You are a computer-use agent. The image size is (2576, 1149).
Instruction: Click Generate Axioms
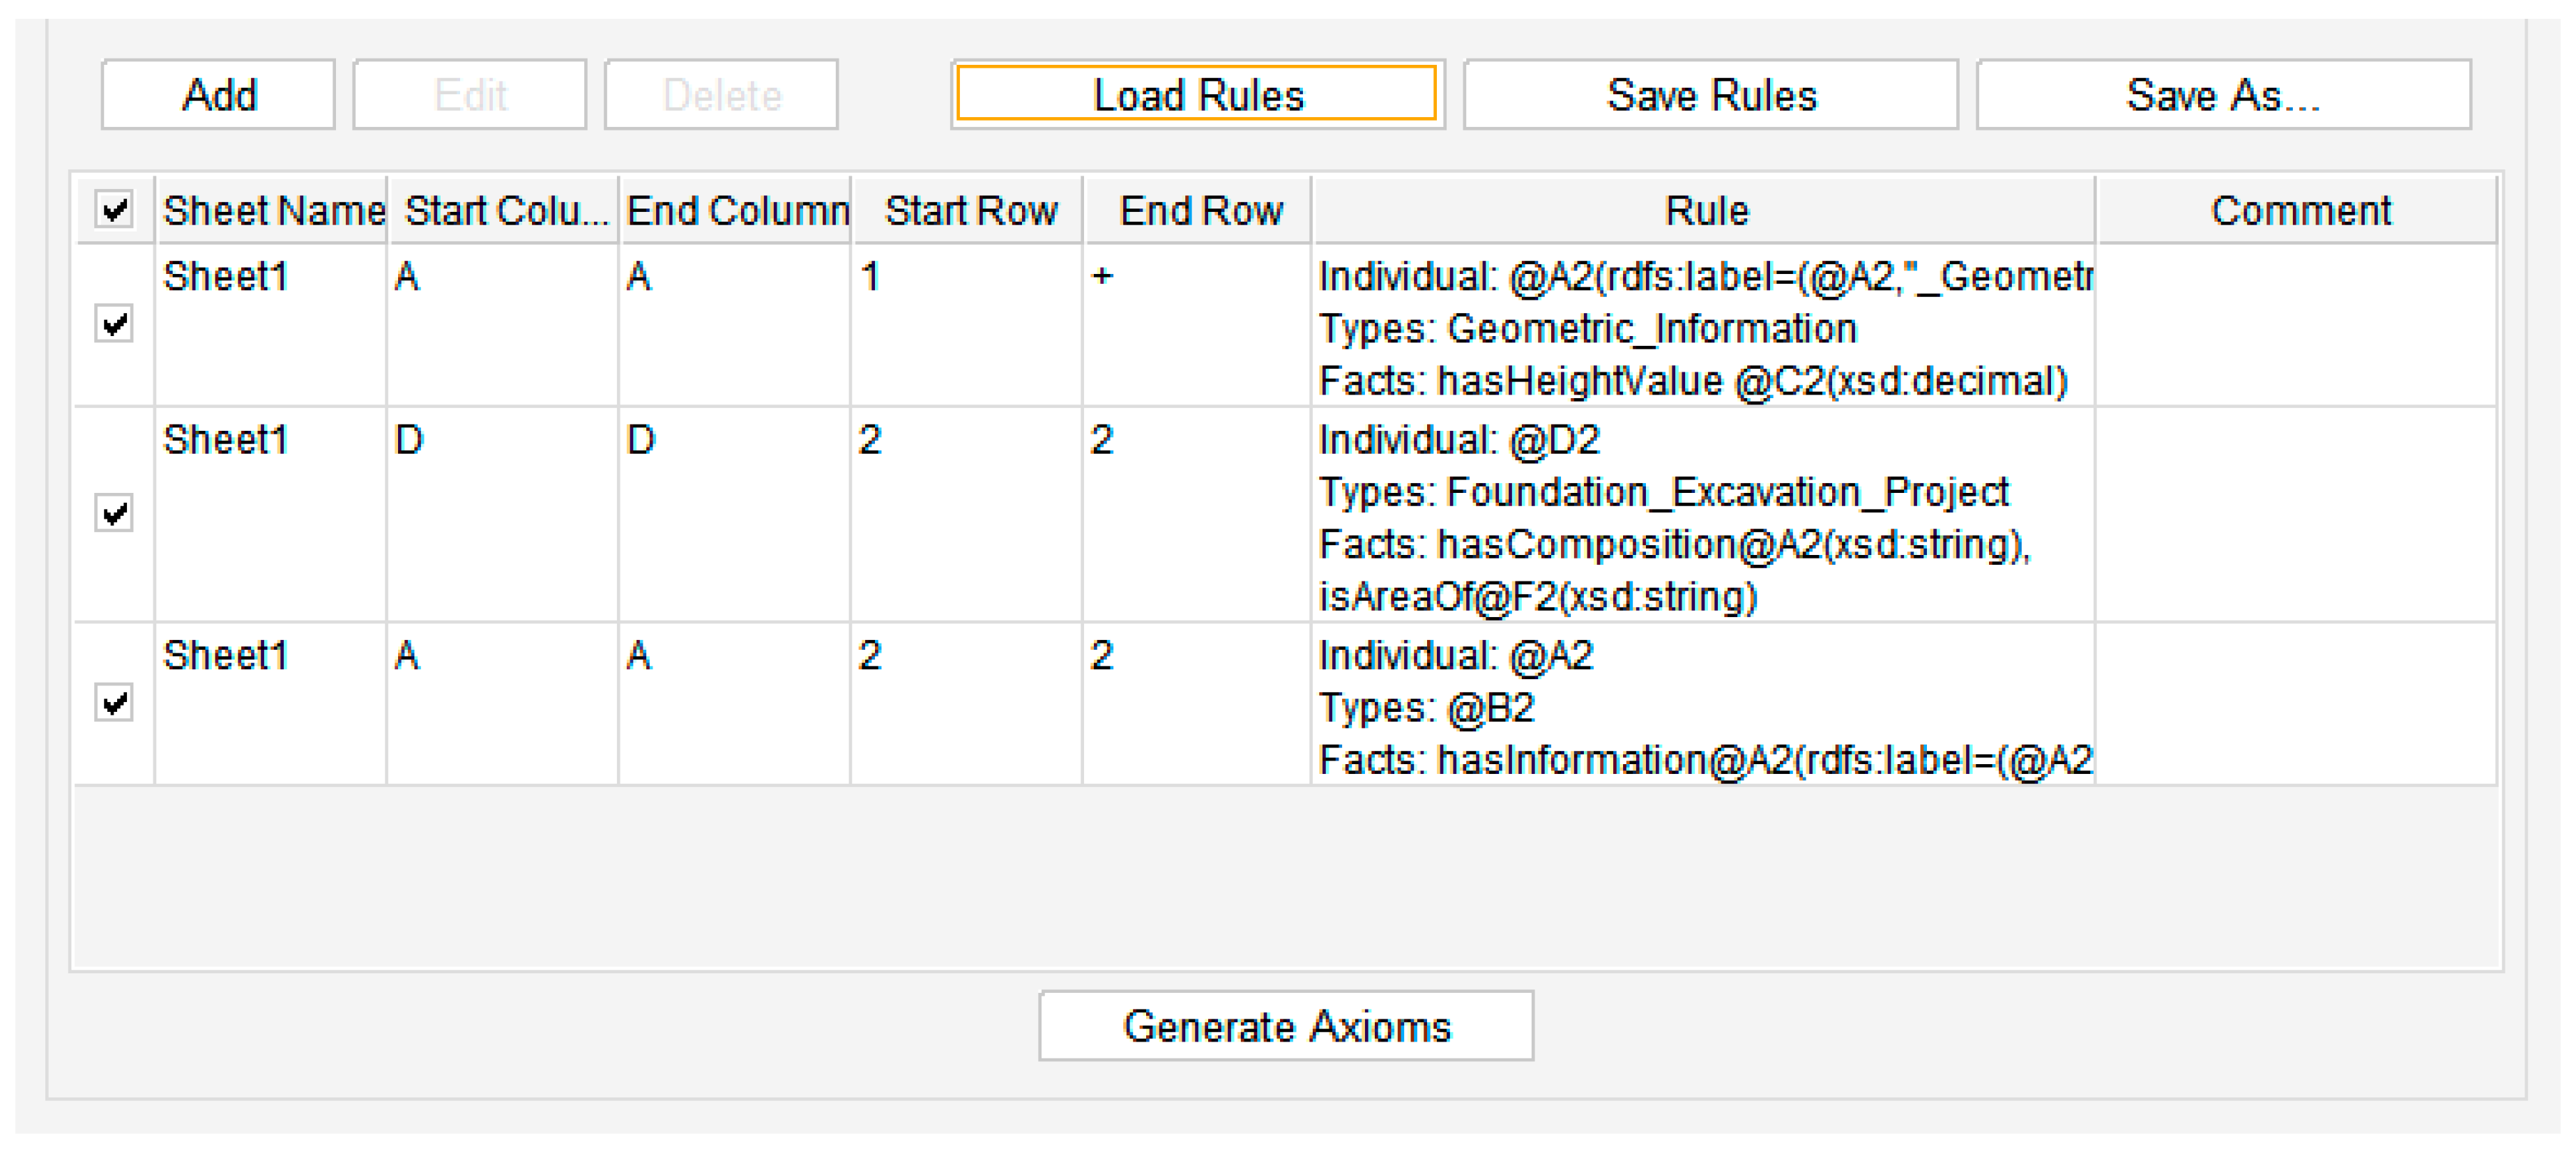pos(1286,1026)
